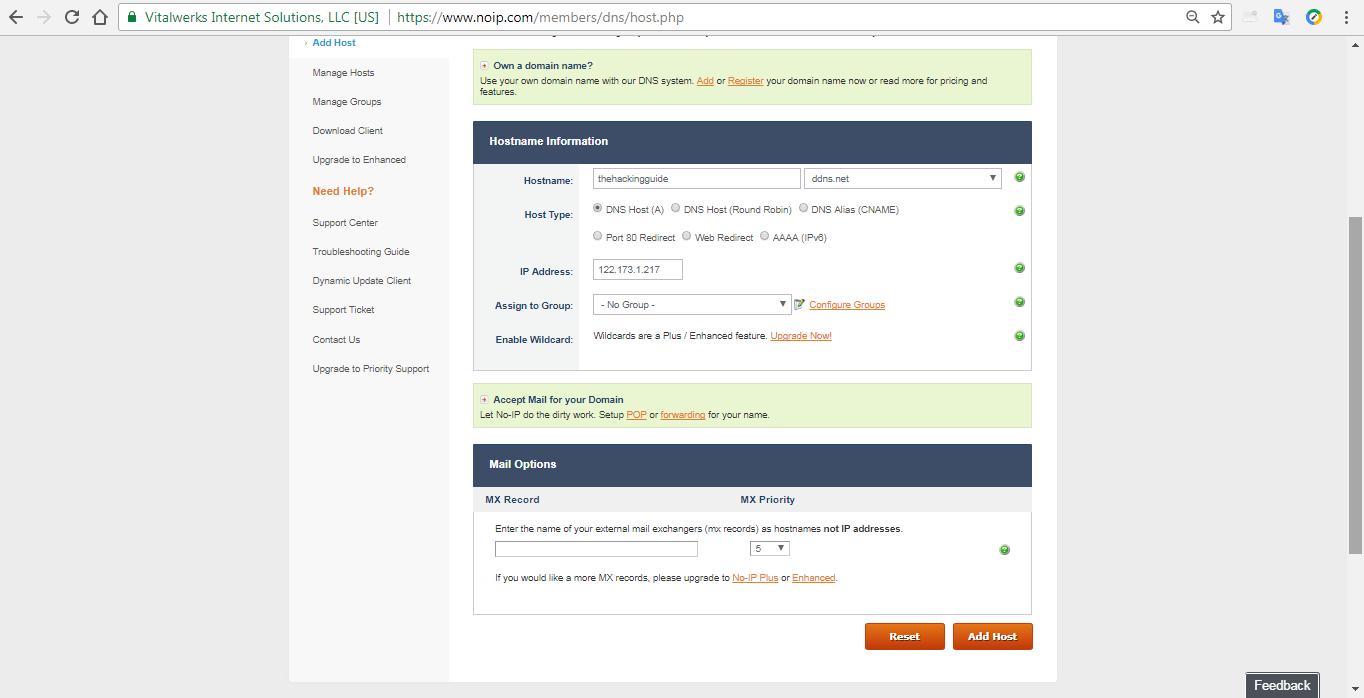Click the page vertical scrollbar
This screenshot has height=698, width=1364.
pos(1356,385)
